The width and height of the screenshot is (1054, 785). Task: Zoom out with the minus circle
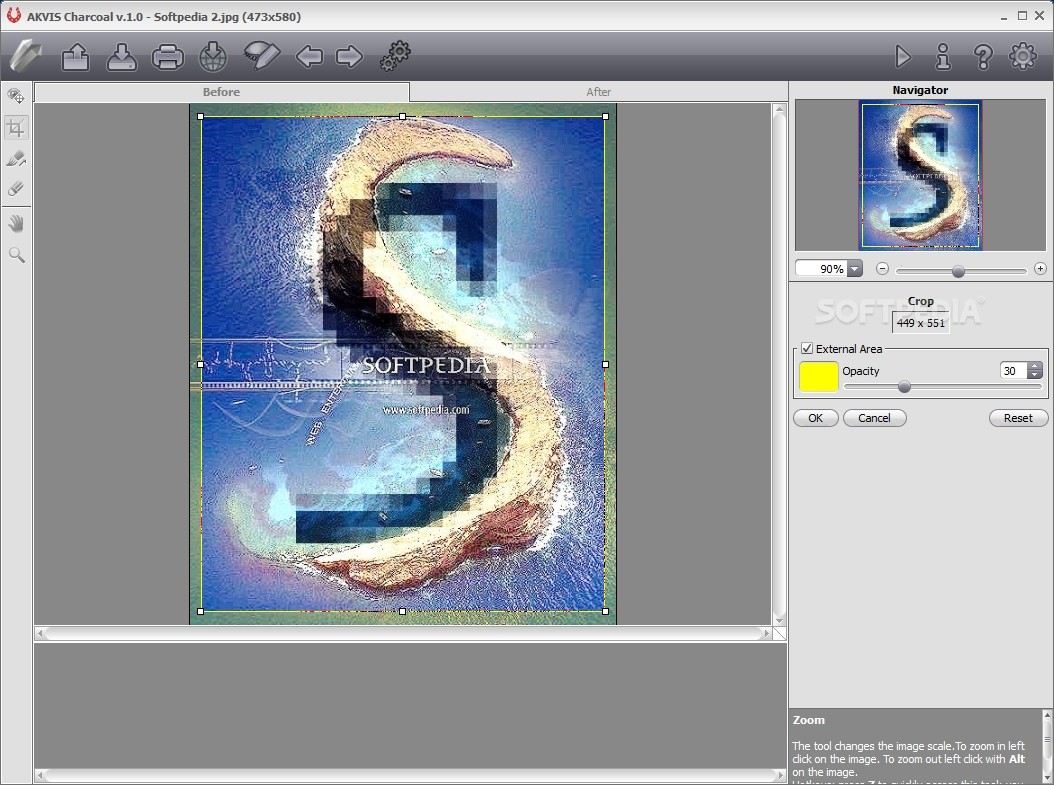pyautogui.click(x=883, y=269)
